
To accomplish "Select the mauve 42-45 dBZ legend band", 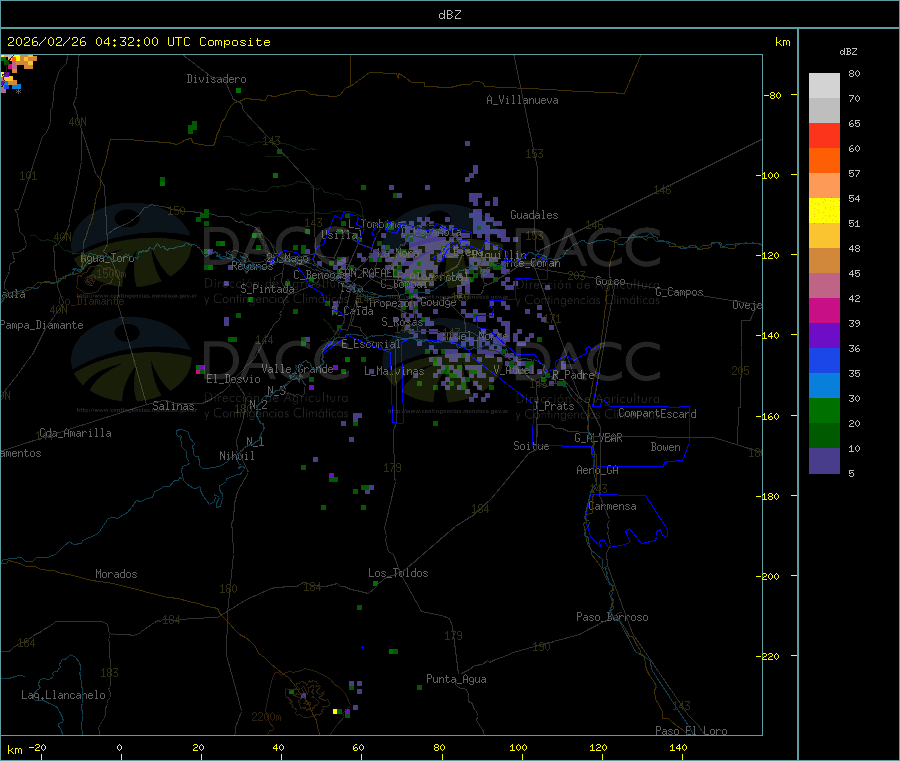I will 824,286.
